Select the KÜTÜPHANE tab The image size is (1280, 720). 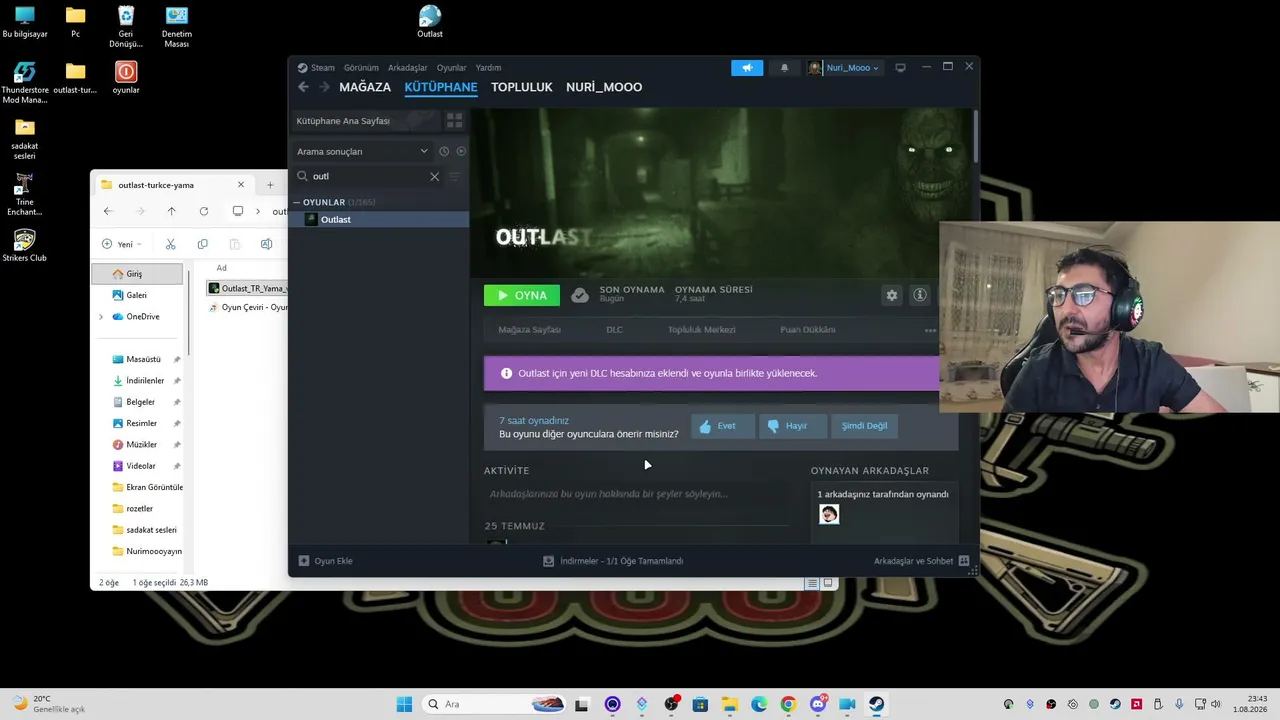coord(441,87)
